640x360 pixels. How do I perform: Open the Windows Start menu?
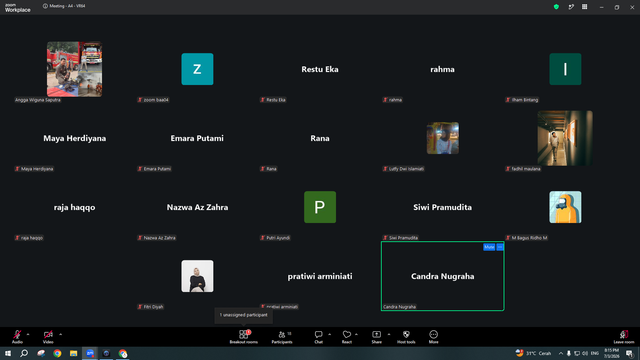[8, 353]
